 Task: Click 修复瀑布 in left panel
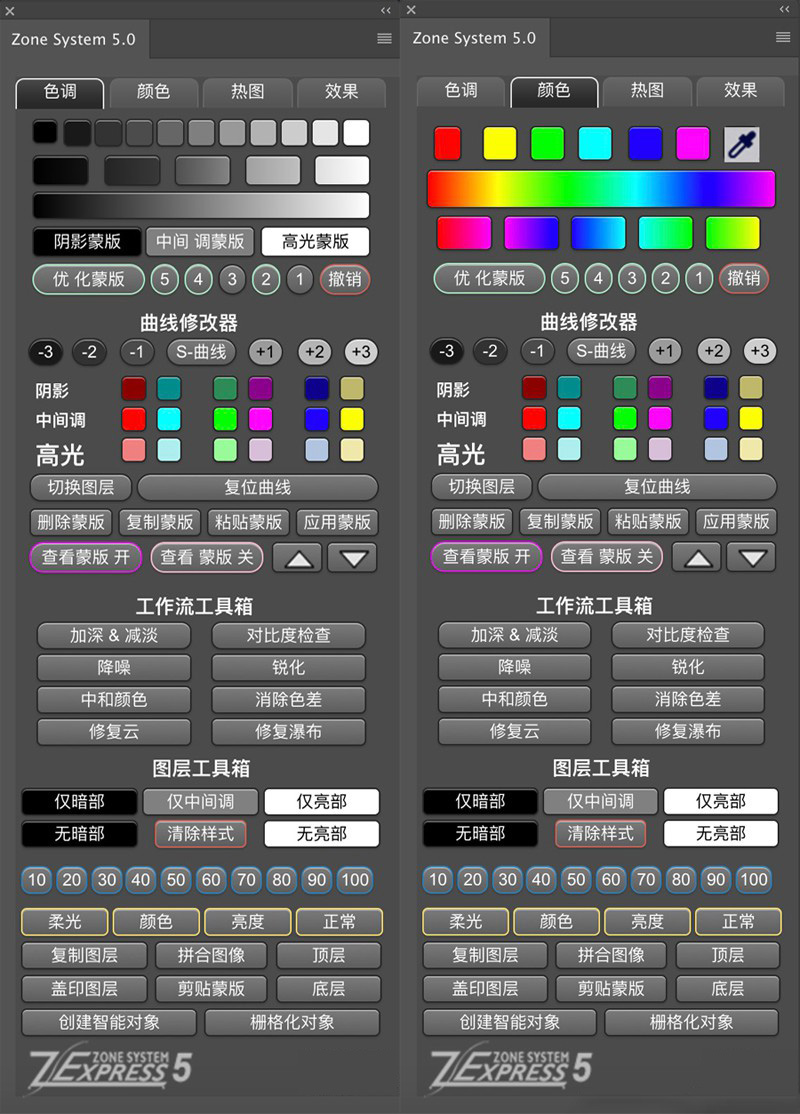[x=288, y=732]
